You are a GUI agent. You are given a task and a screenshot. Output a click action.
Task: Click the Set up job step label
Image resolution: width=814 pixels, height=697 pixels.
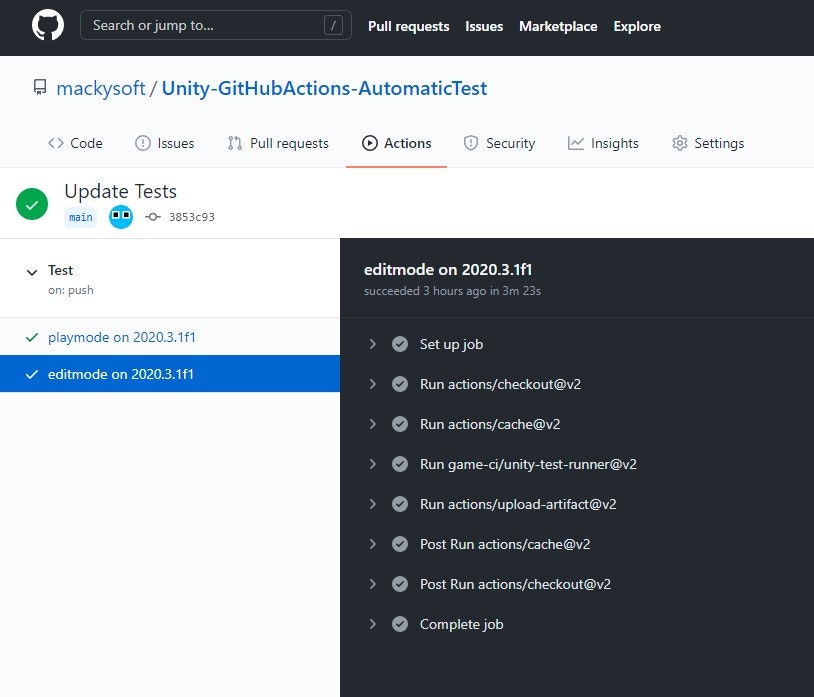point(451,344)
